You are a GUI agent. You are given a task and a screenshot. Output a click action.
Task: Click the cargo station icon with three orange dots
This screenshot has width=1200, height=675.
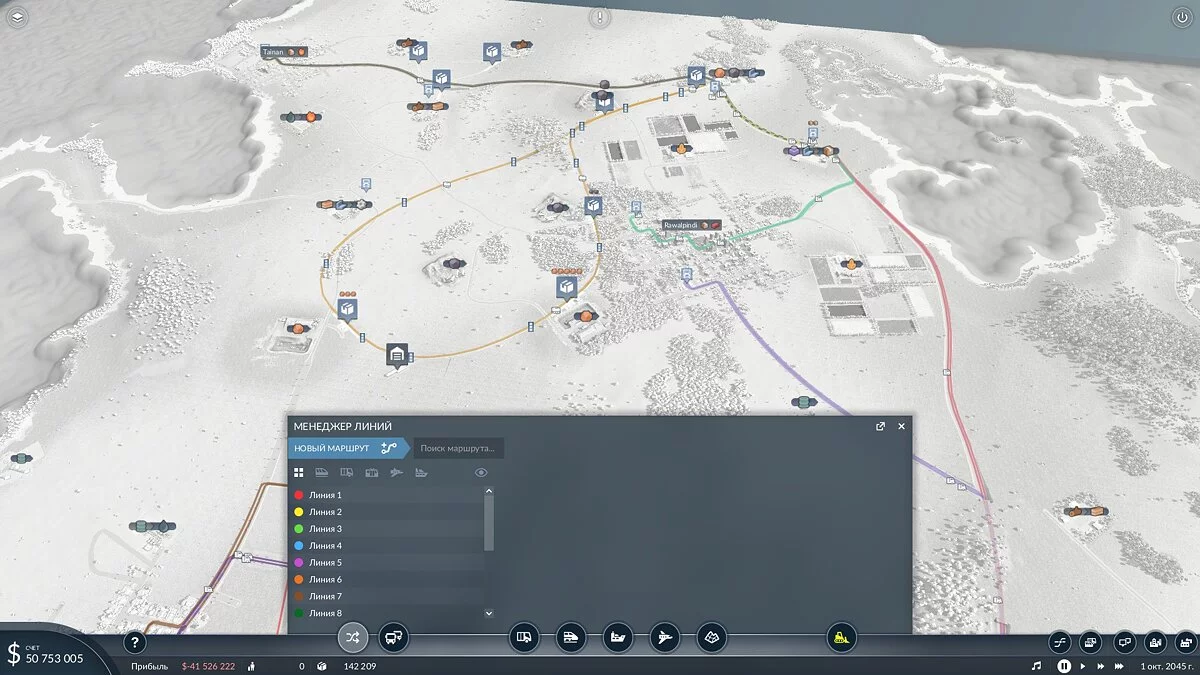click(347, 309)
